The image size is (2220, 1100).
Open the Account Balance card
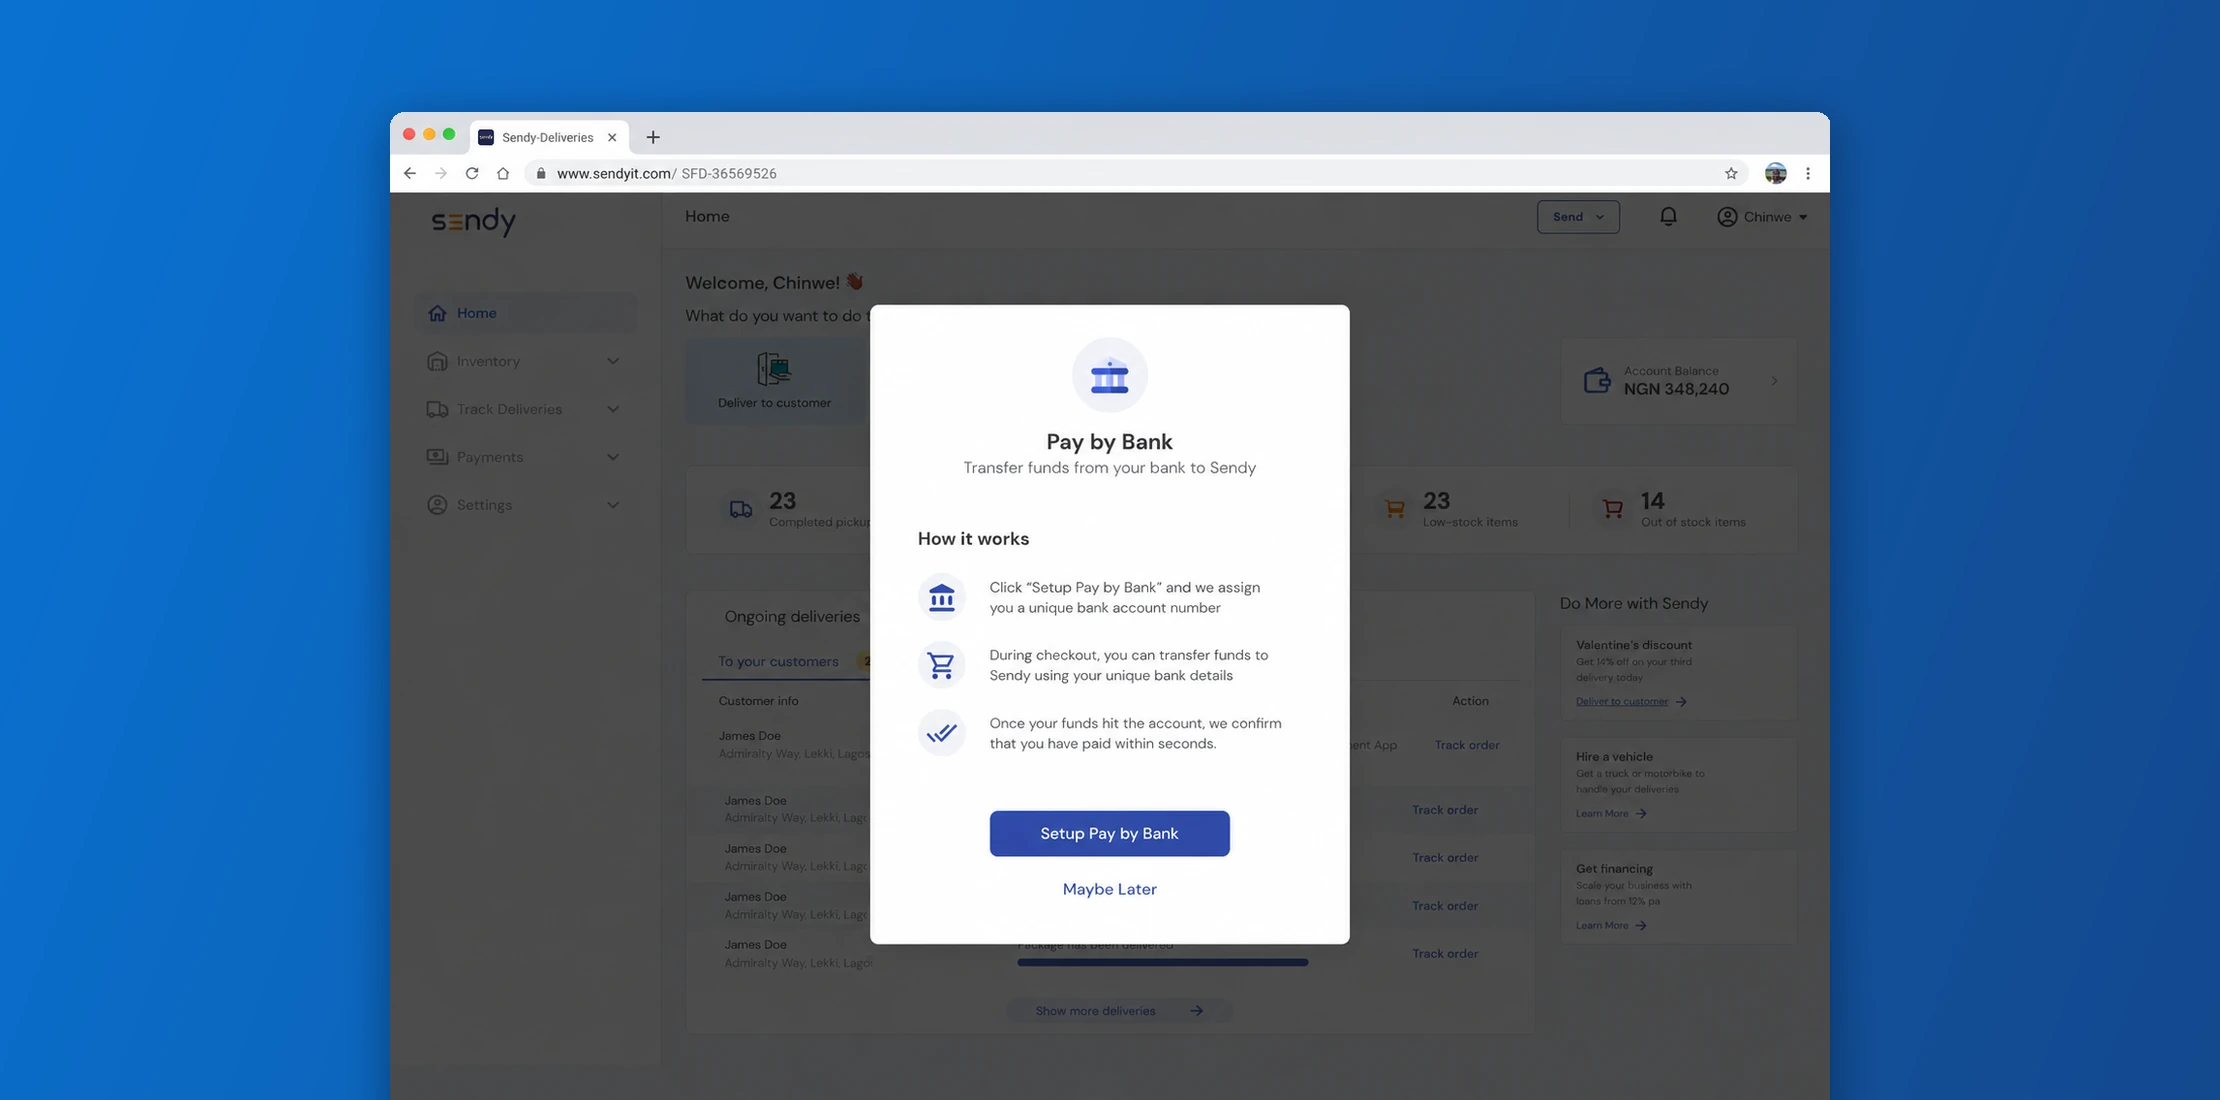tap(1679, 381)
